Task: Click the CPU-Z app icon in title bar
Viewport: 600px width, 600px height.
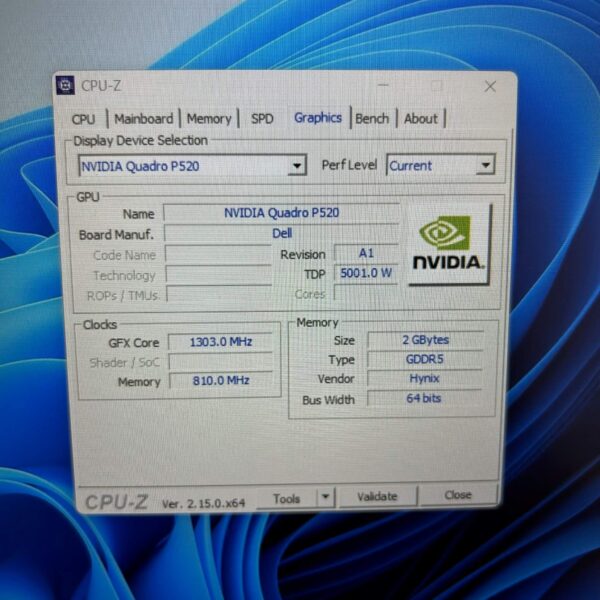Action: click(x=65, y=85)
